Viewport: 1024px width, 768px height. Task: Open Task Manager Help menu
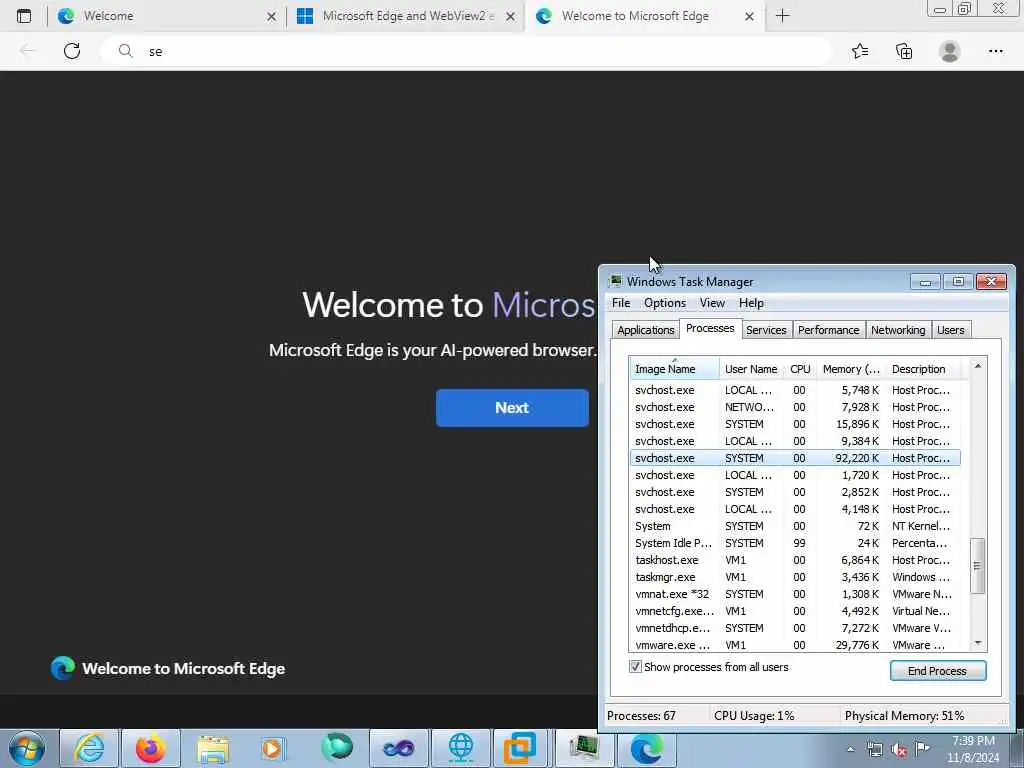coord(751,303)
